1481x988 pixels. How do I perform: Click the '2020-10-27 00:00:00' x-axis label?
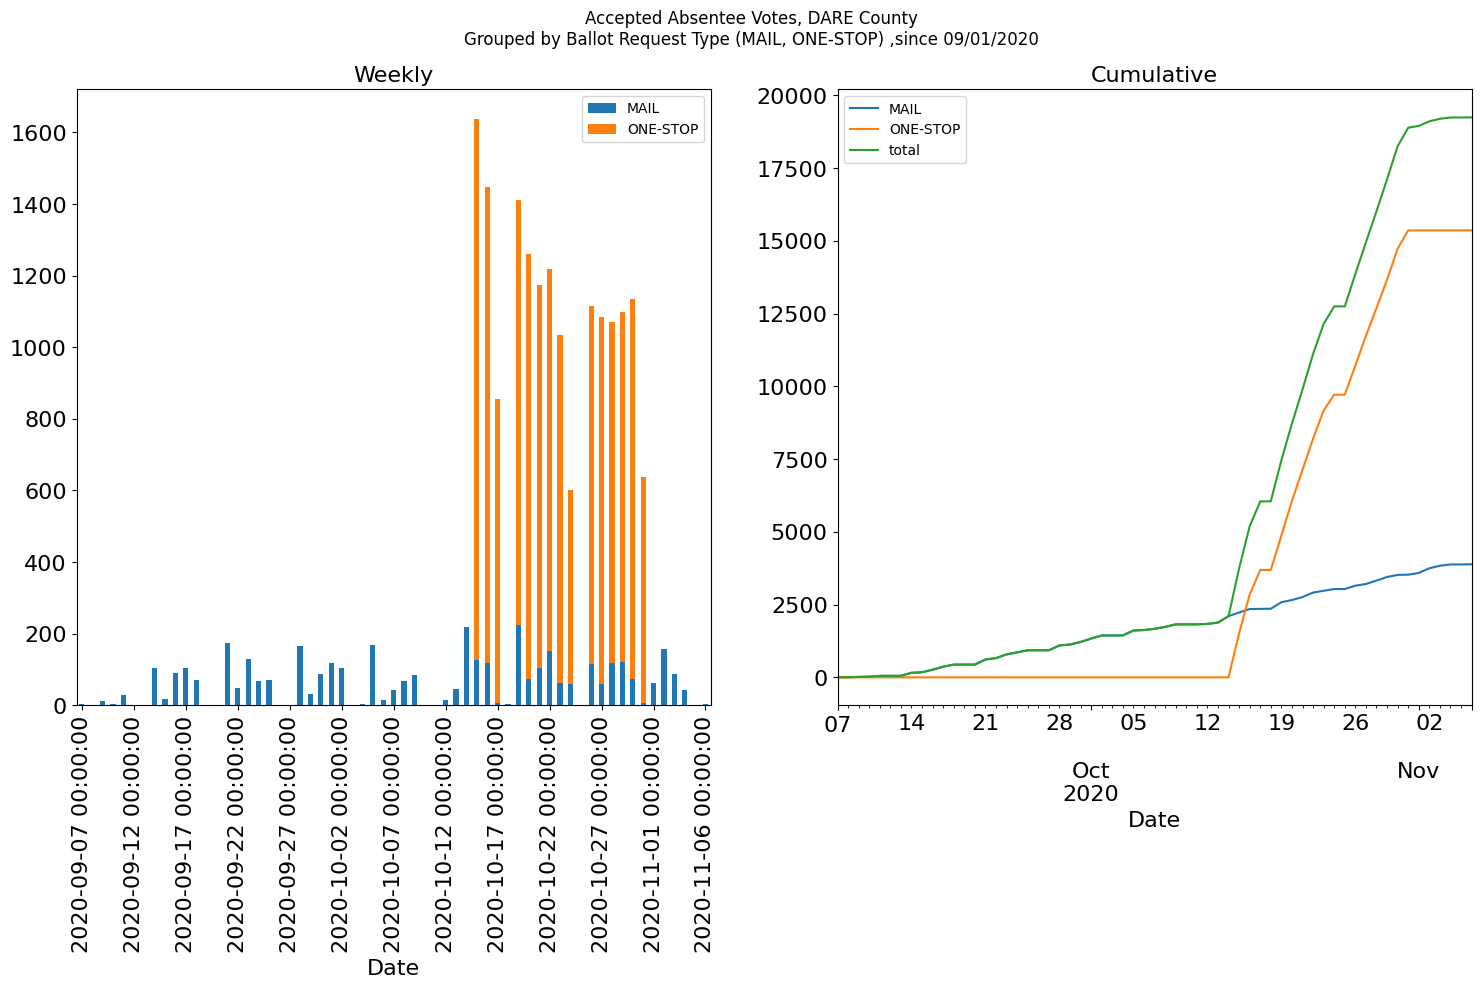tap(601, 832)
